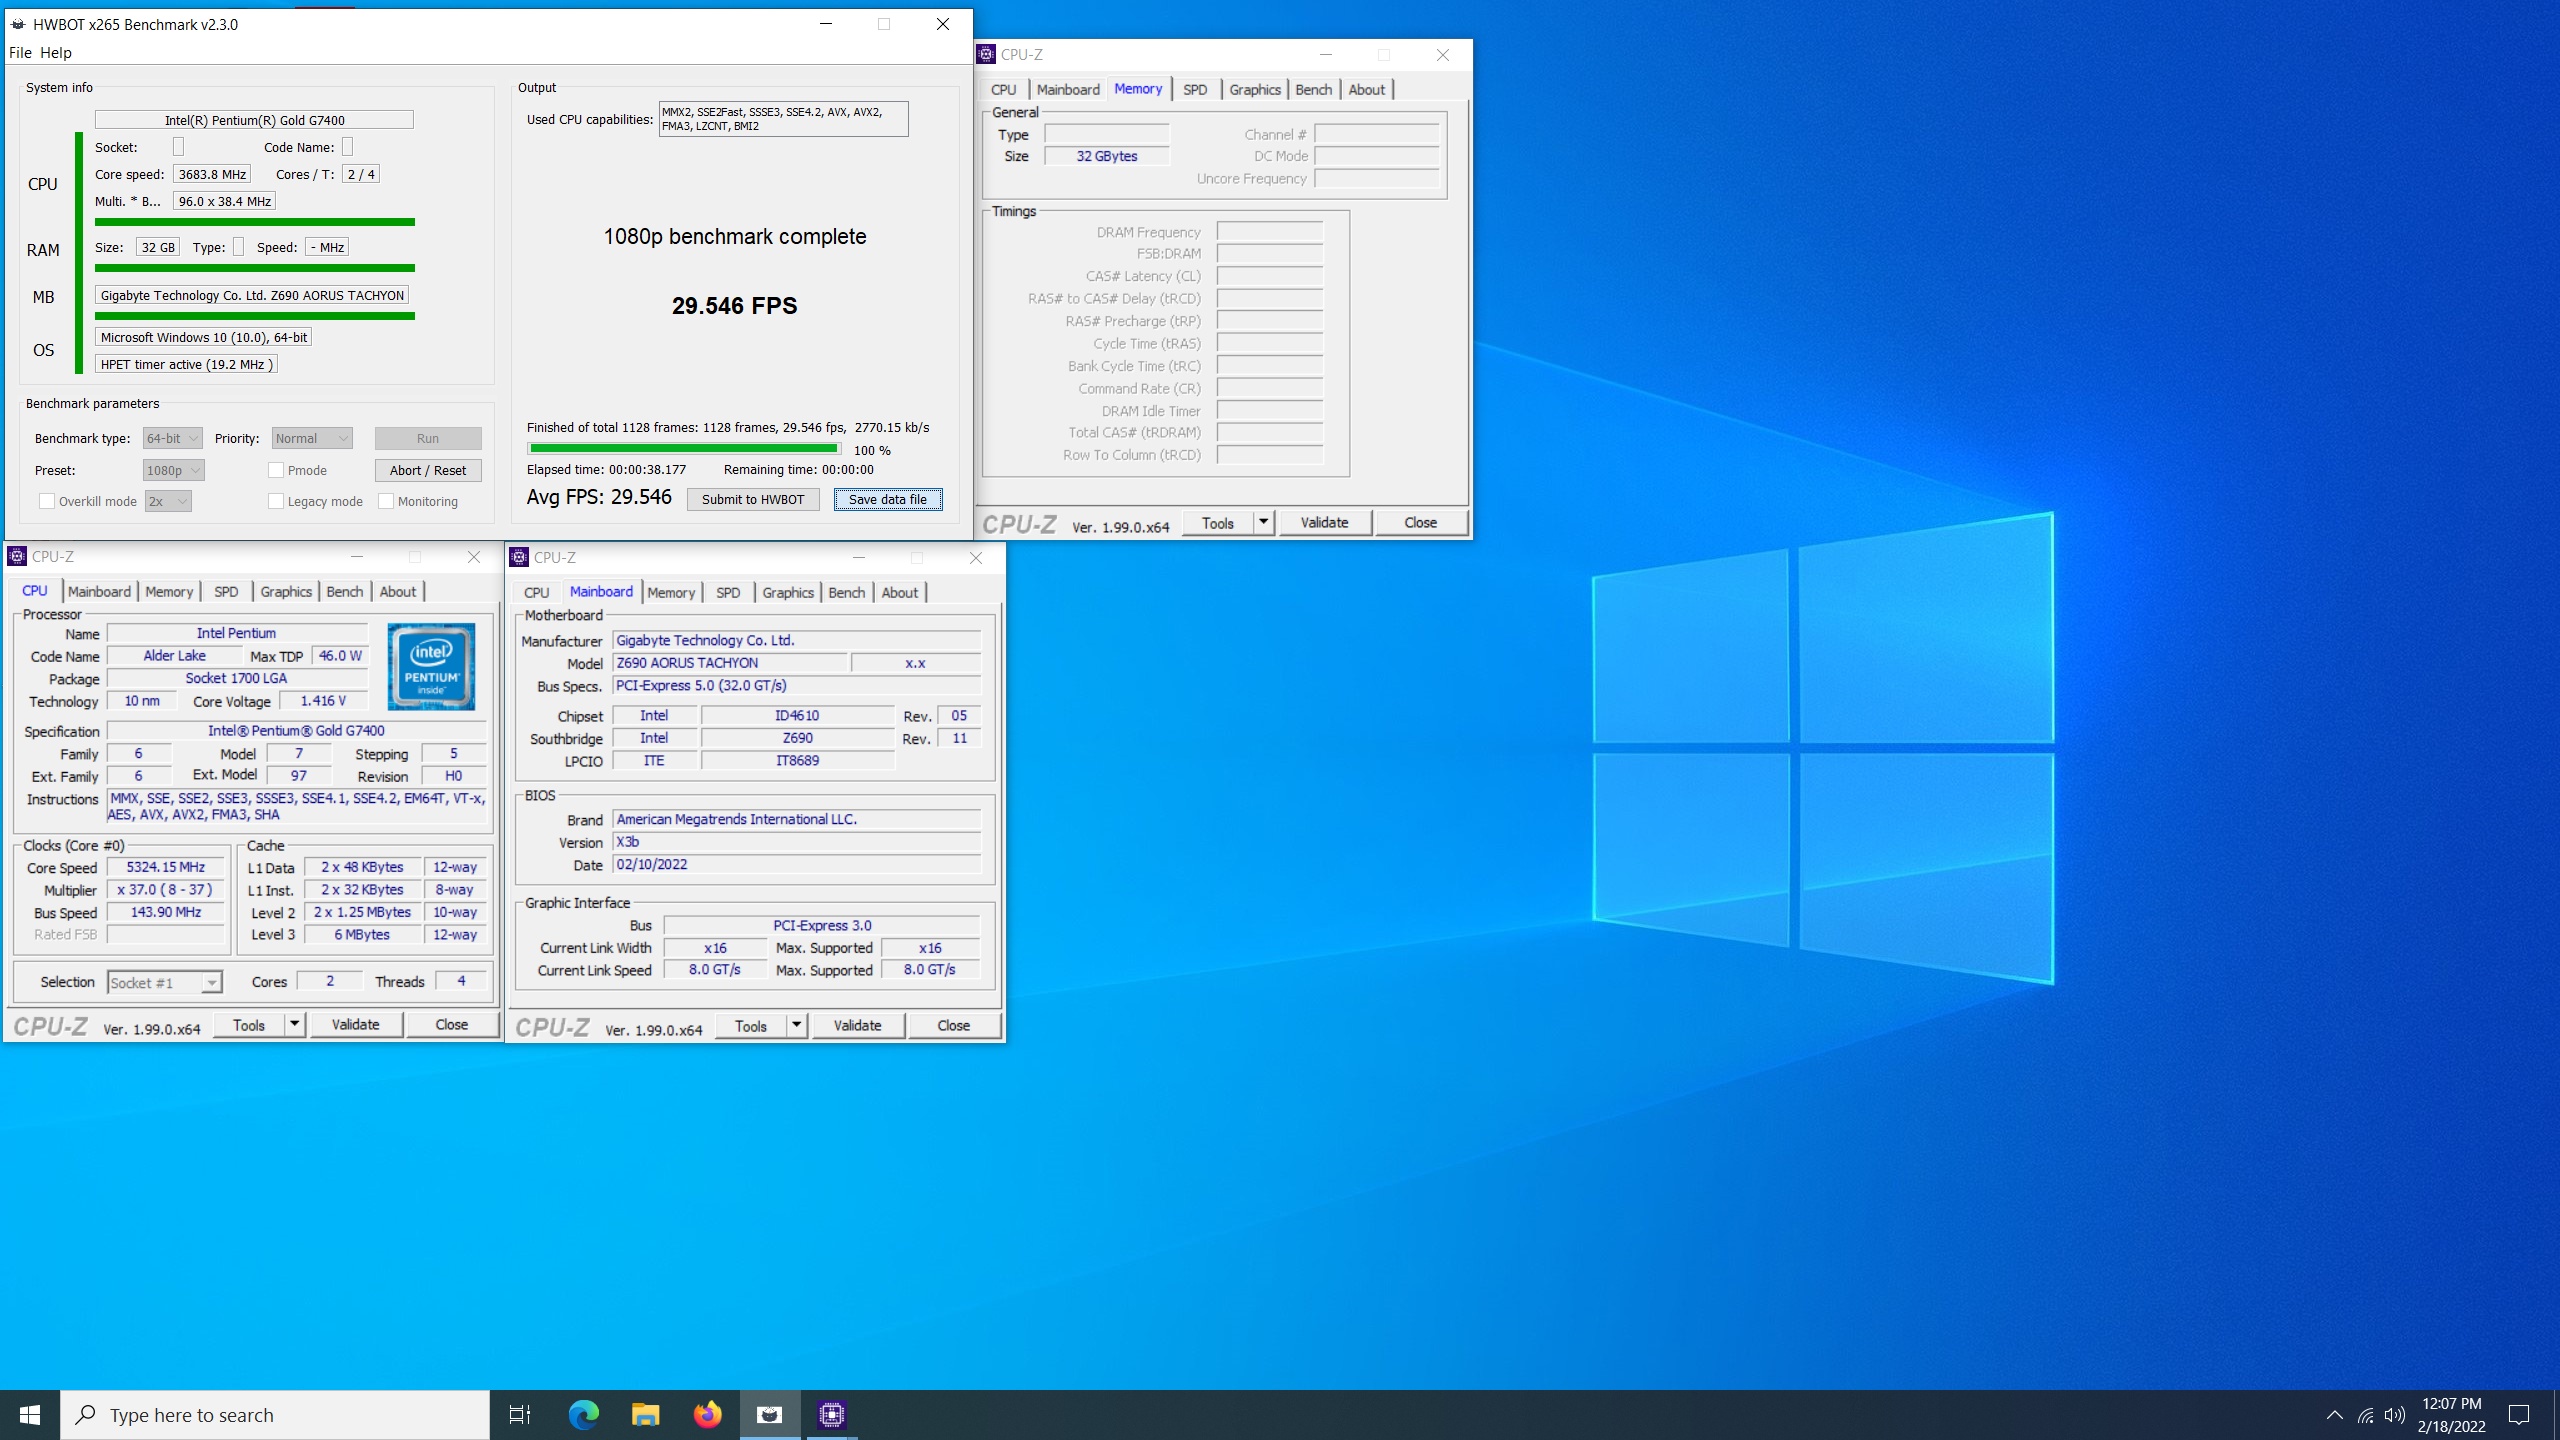Click CPU-Z CPU window title icon
Image resolution: width=2560 pixels, height=1440 pixels.
pos(17,557)
